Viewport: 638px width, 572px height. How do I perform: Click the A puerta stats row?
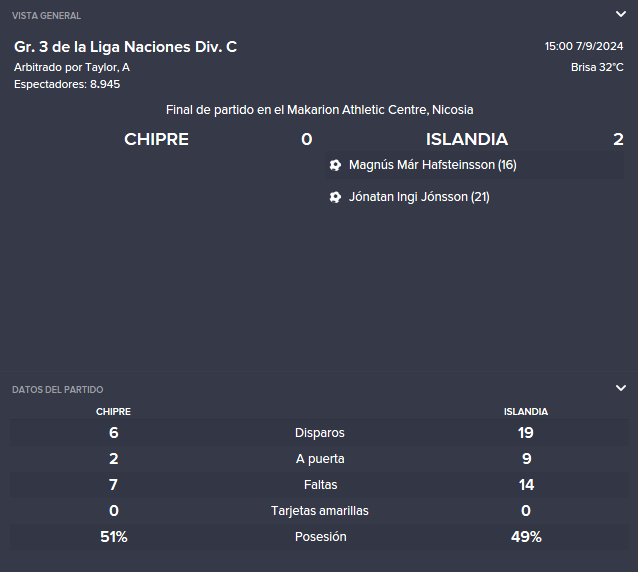(319, 458)
